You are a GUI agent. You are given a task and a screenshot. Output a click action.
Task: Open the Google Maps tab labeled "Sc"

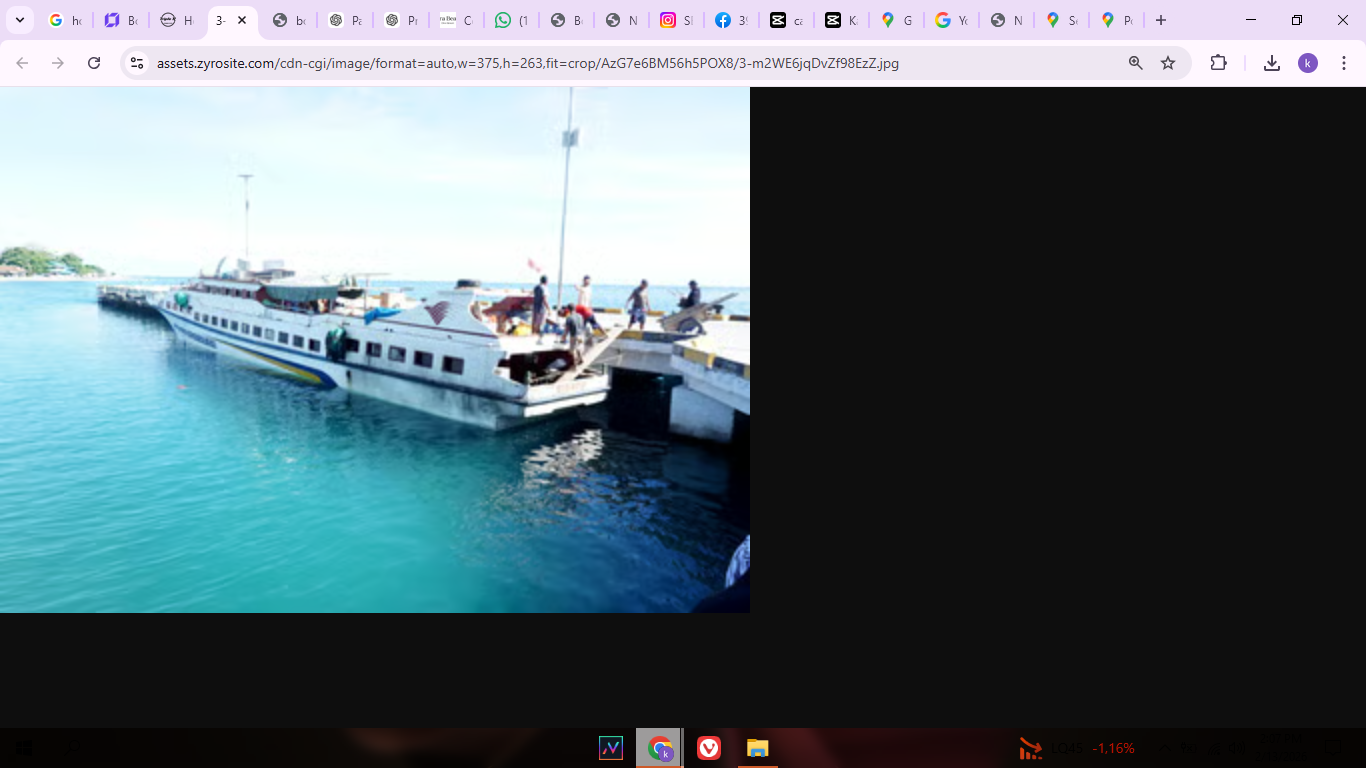click(x=1062, y=20)
